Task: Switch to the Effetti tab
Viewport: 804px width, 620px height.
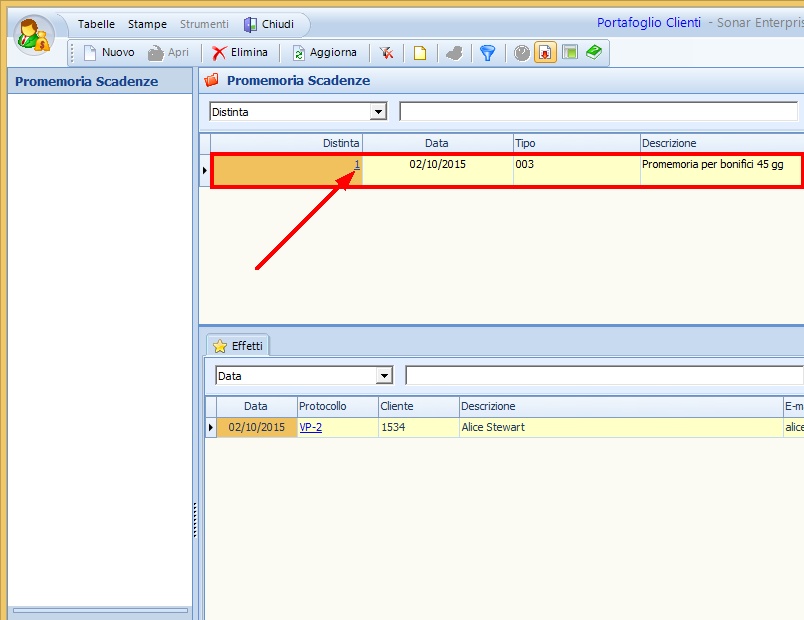Action: (x=238, y=346)
